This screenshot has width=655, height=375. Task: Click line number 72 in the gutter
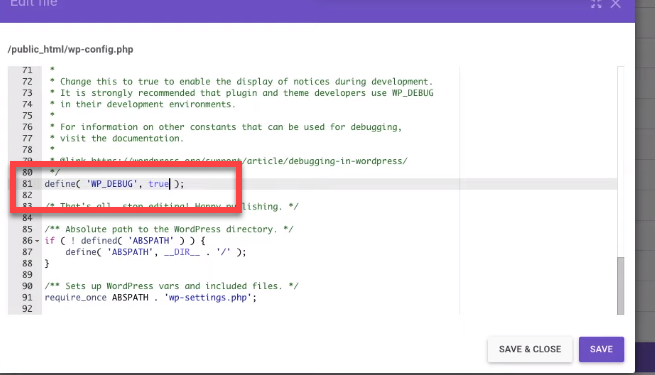click(27, 81)
